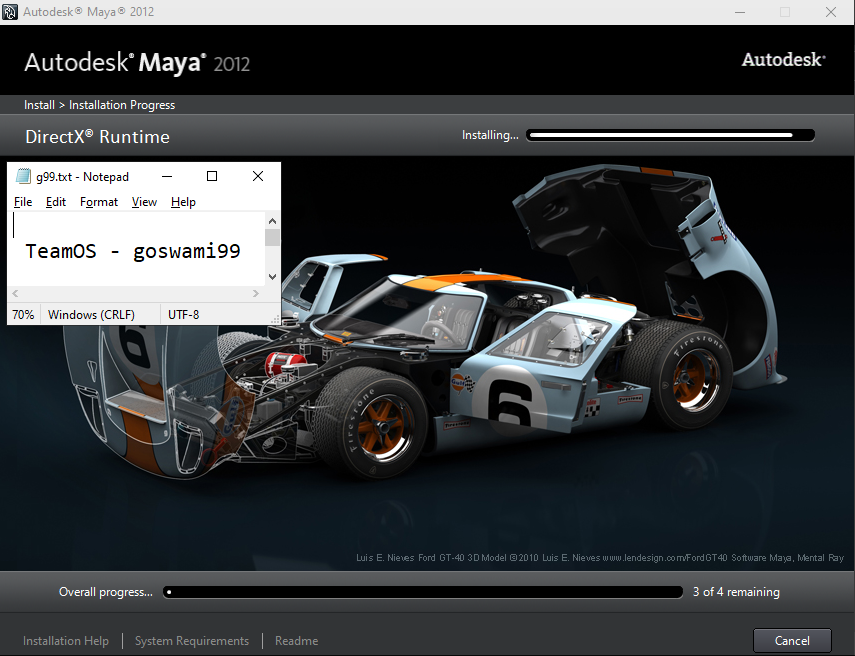Click the Notepad window resize grip

[276, 320]
